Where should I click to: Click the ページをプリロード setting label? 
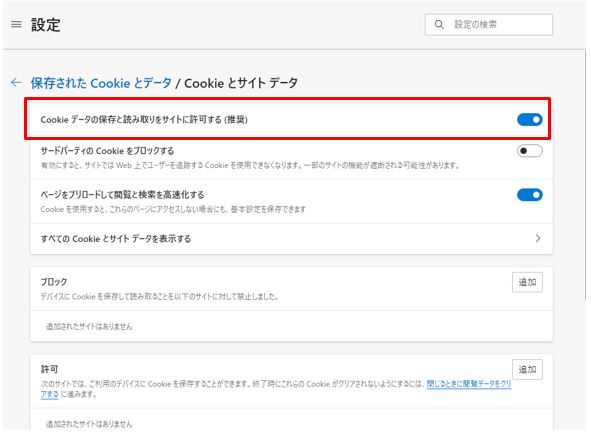pos(122,195)
